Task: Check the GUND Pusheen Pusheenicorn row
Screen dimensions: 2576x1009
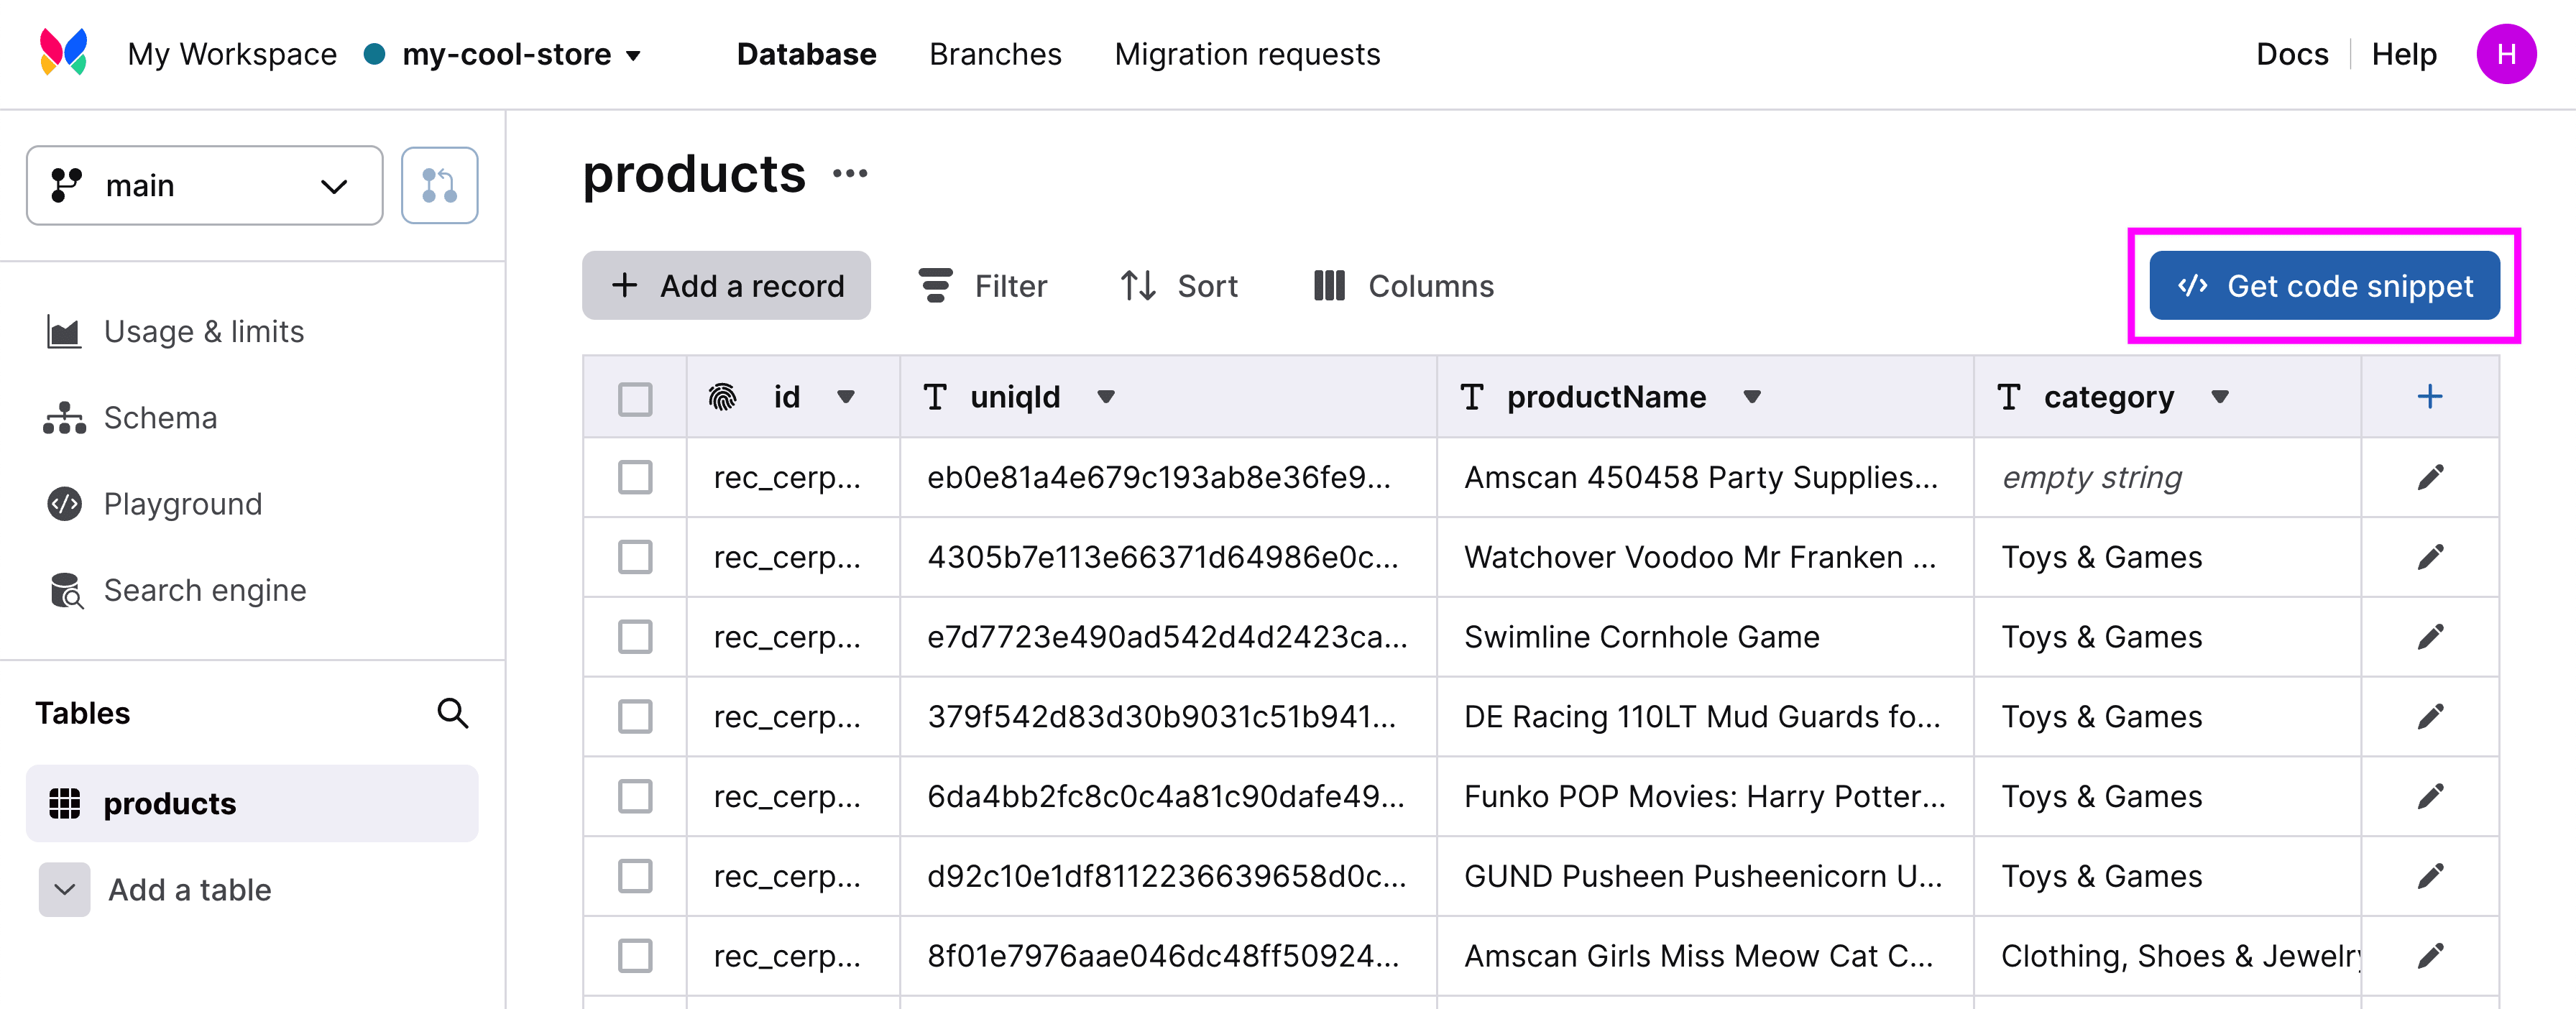Action: click(x=635, y=876)
